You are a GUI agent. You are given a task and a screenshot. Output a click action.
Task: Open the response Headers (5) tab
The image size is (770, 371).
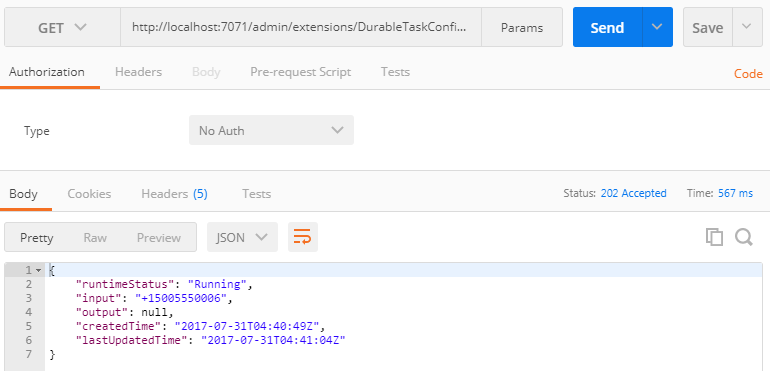tap(174, 194)
